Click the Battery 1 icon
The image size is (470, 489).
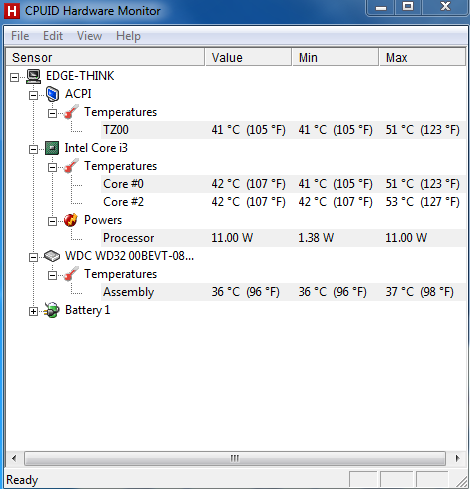(x=52, y=310)
